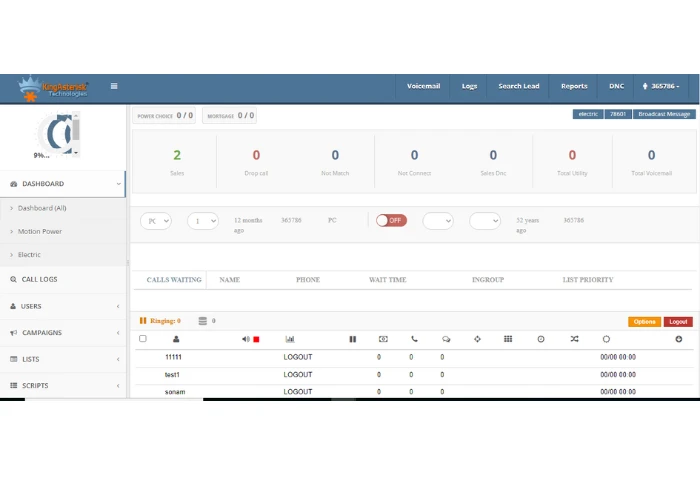The width and height of the screenshot is (700, 500).
Task: Click the clock column icon
Action: click(541, 339)
